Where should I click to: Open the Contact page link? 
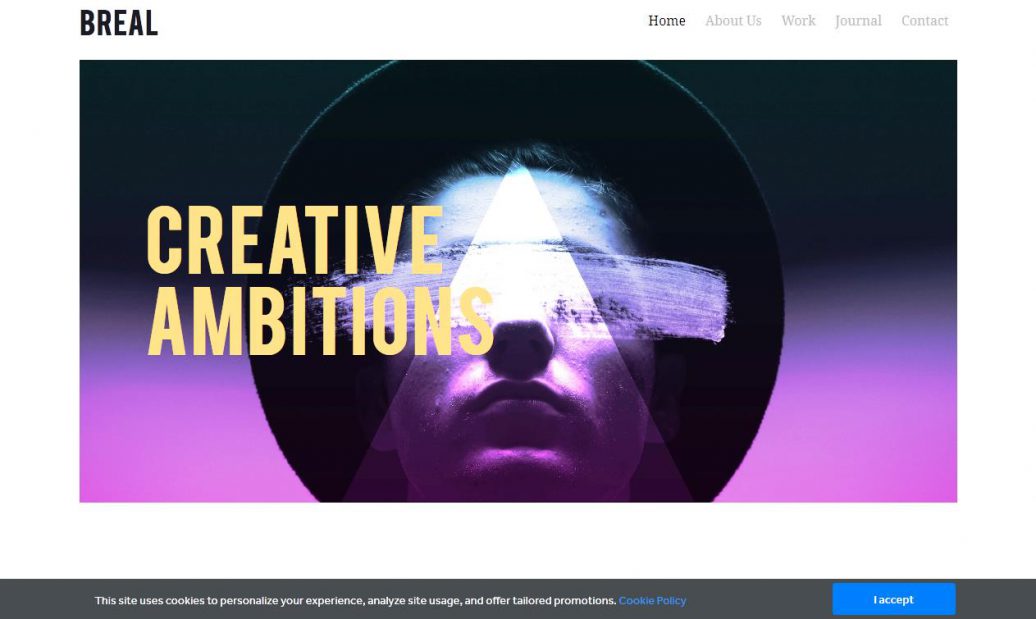(924, 21)
